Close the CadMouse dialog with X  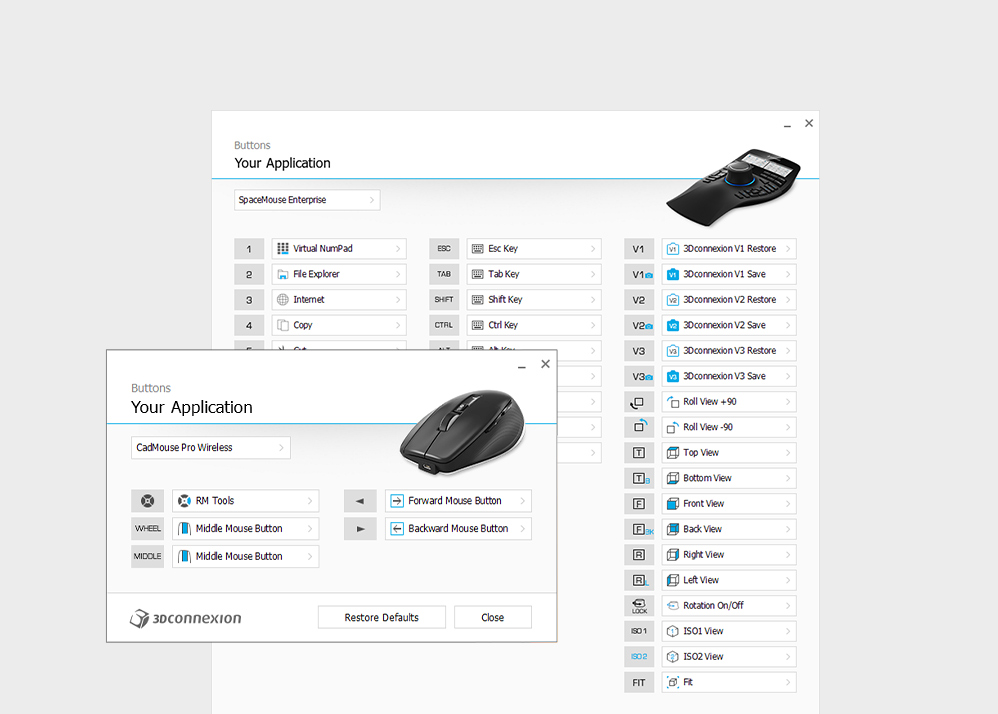pos(545,364)
